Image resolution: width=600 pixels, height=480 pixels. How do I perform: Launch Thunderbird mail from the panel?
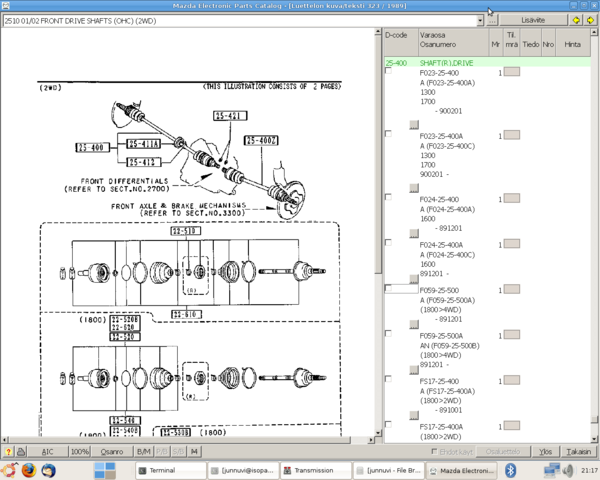coord(48,470)
